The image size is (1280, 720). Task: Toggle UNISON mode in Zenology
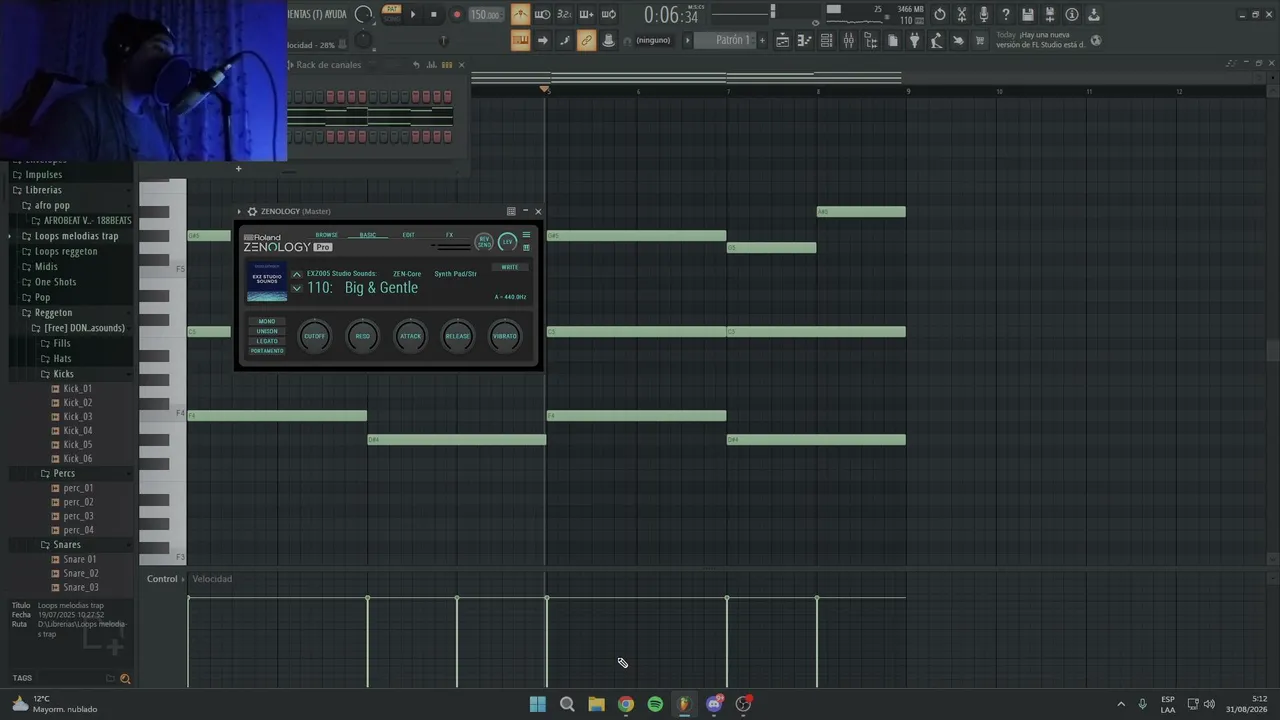pyautogui.click(x=267, y=331)
